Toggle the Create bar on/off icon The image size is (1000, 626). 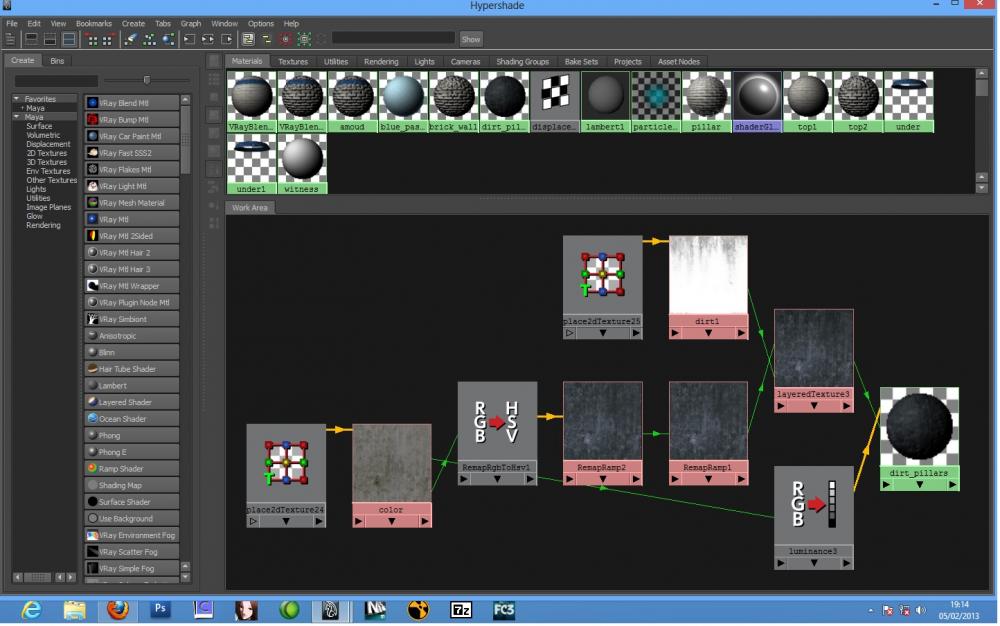click(10, 40)
